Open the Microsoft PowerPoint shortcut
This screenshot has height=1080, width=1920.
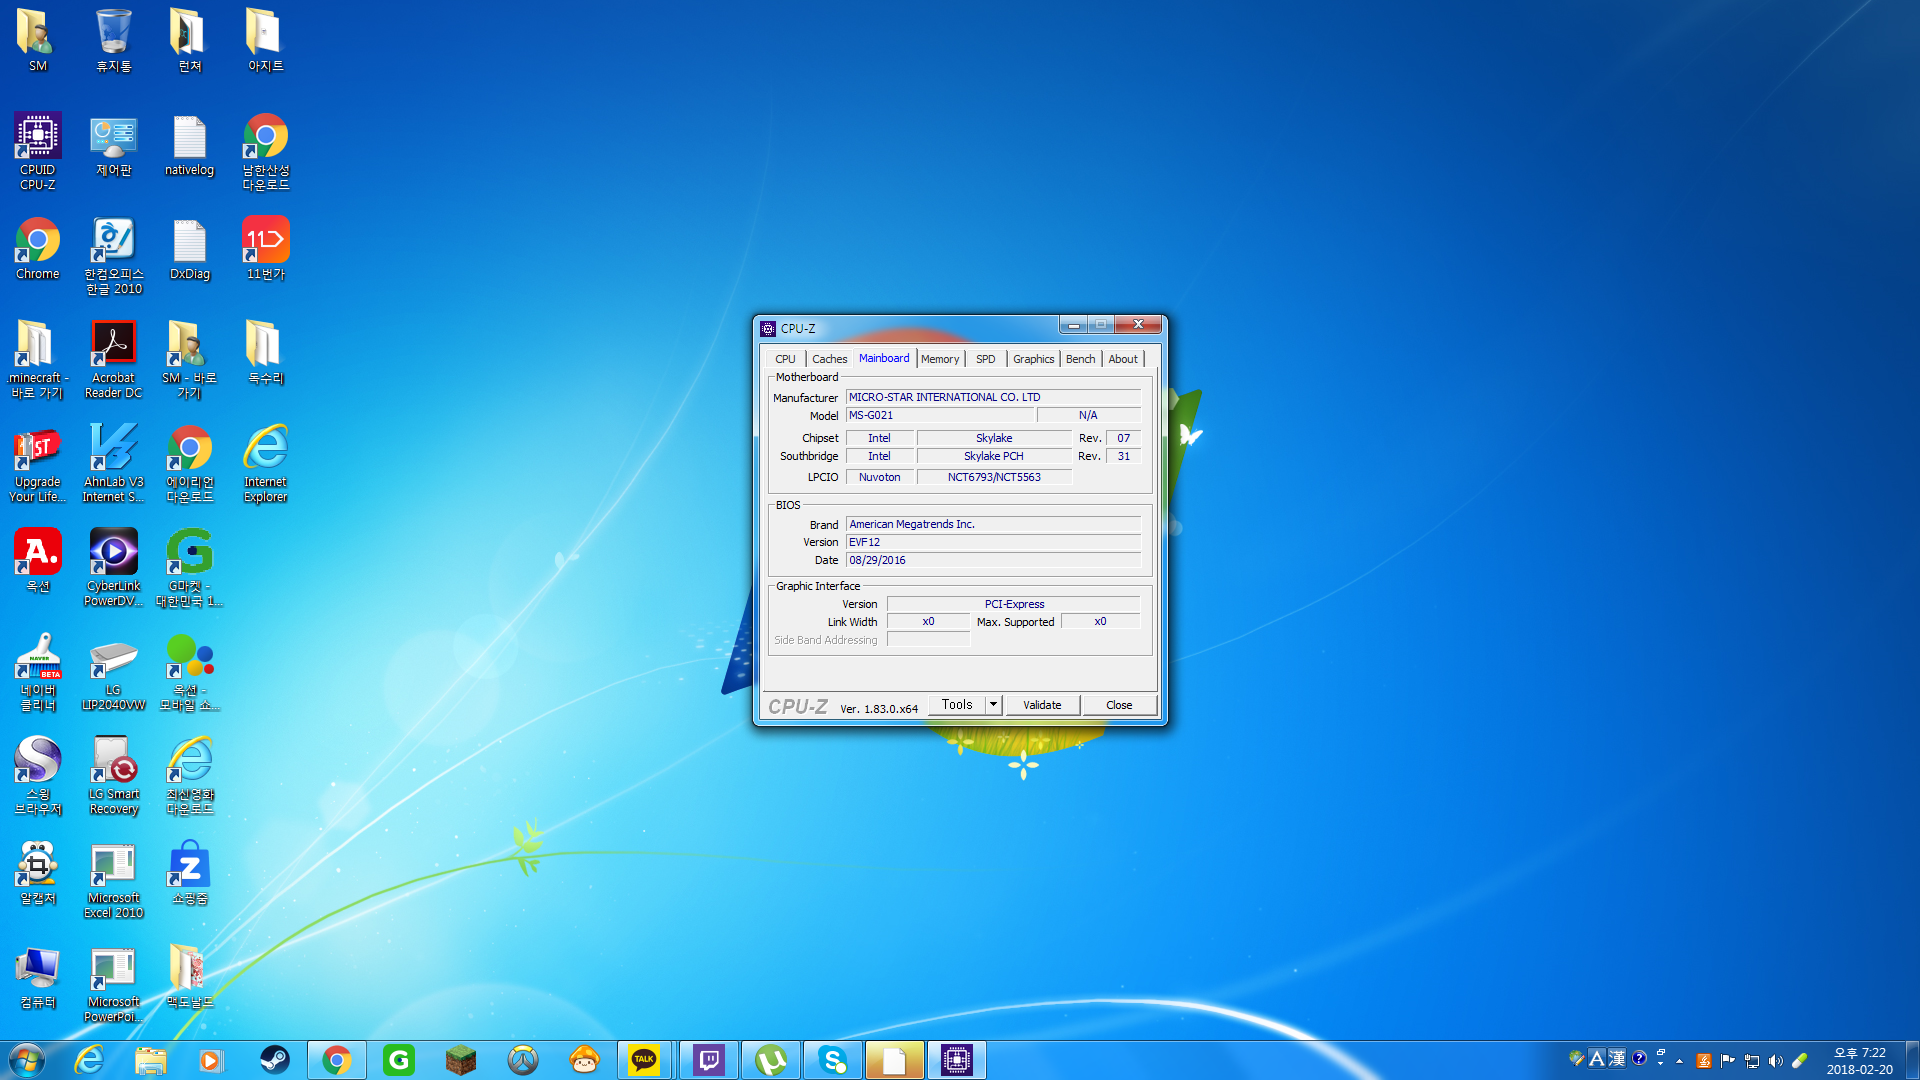114,984
